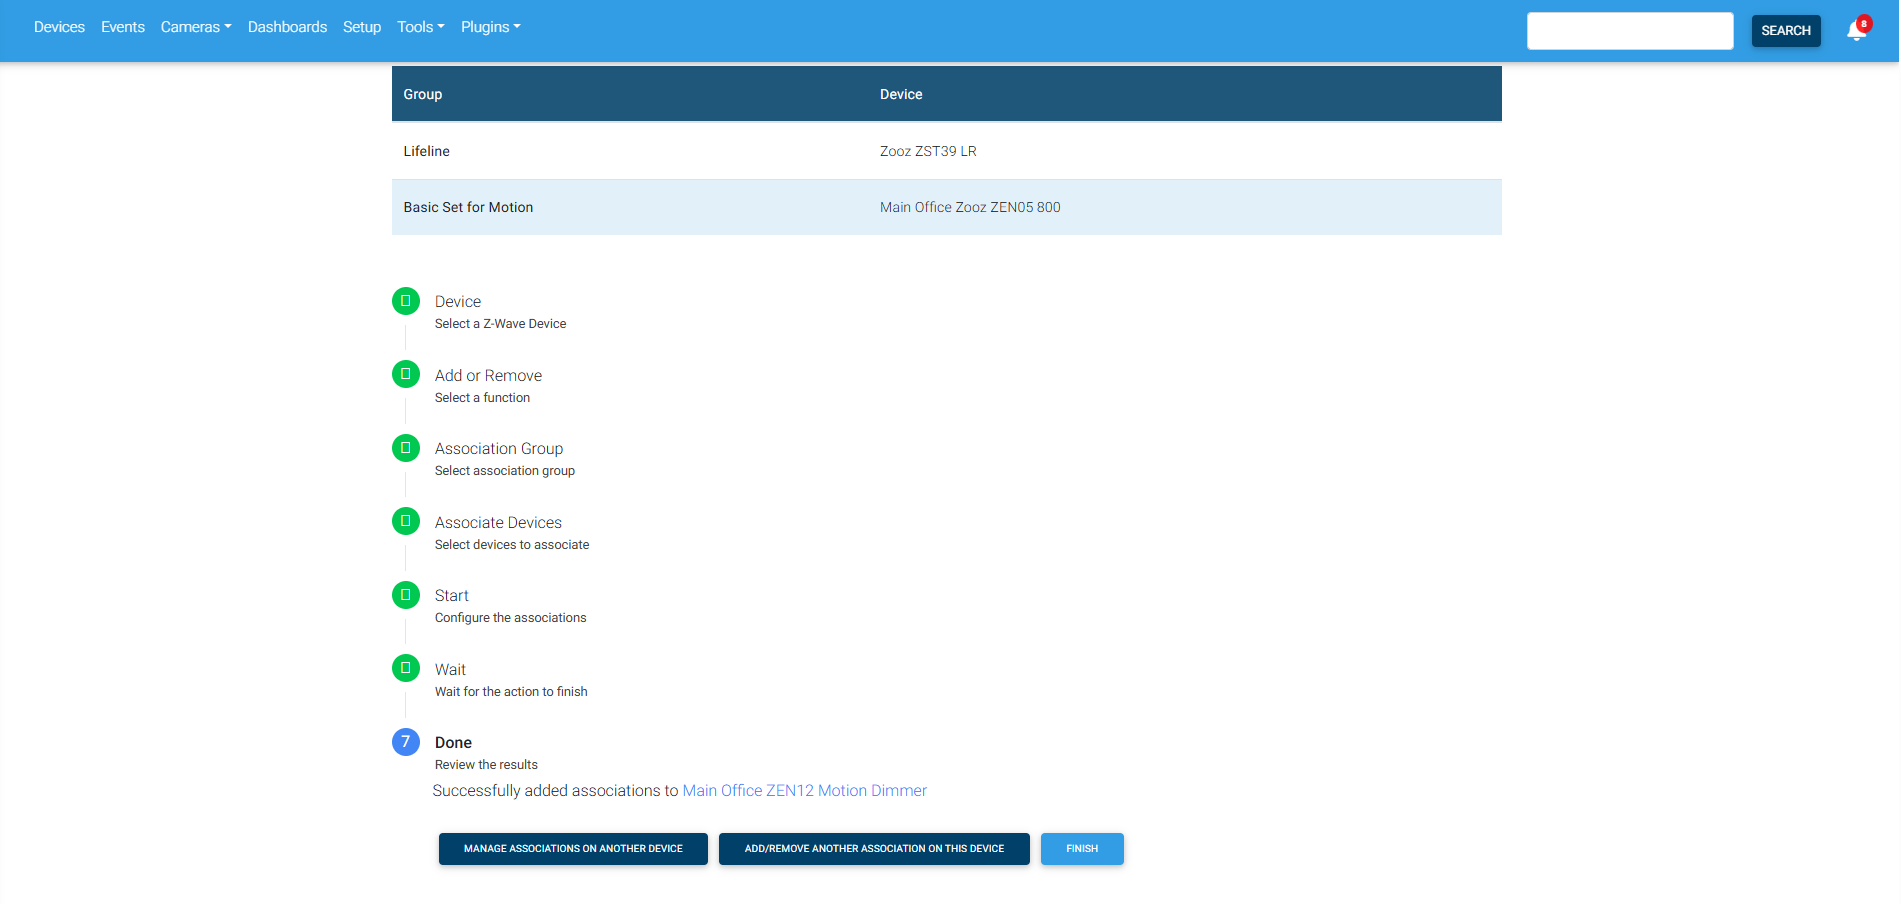Click 'Select devices to associate' text
This screenshot has width=1901, height=904.
(x=512, y=545)
